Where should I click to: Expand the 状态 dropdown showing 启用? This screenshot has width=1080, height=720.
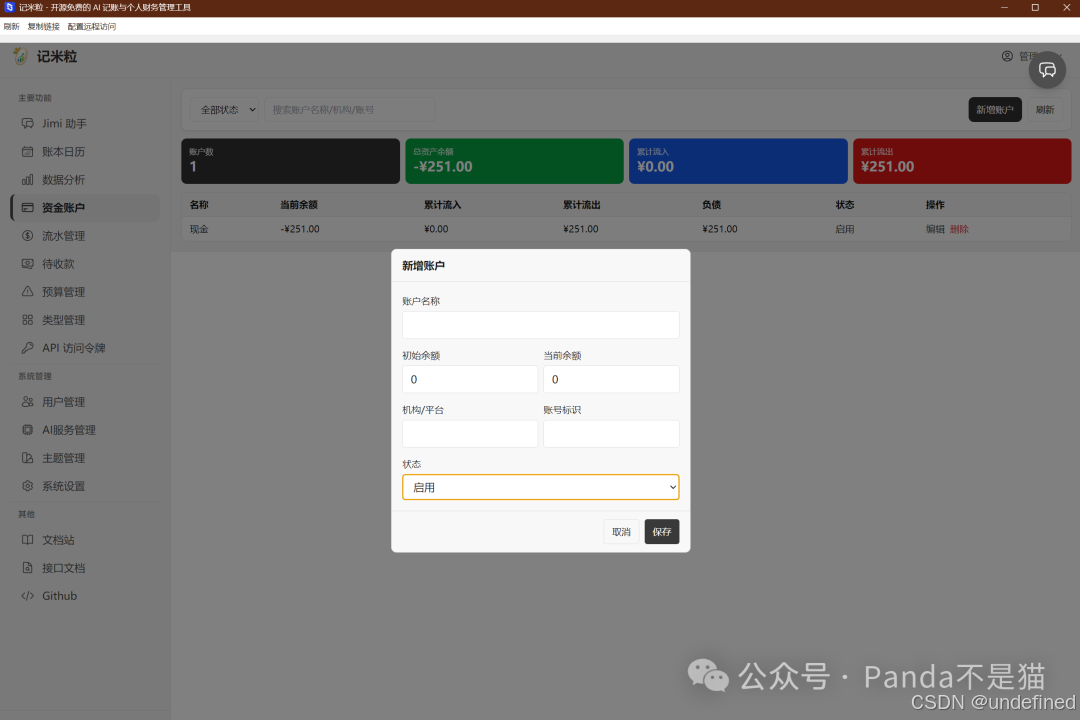pos(541,487)
